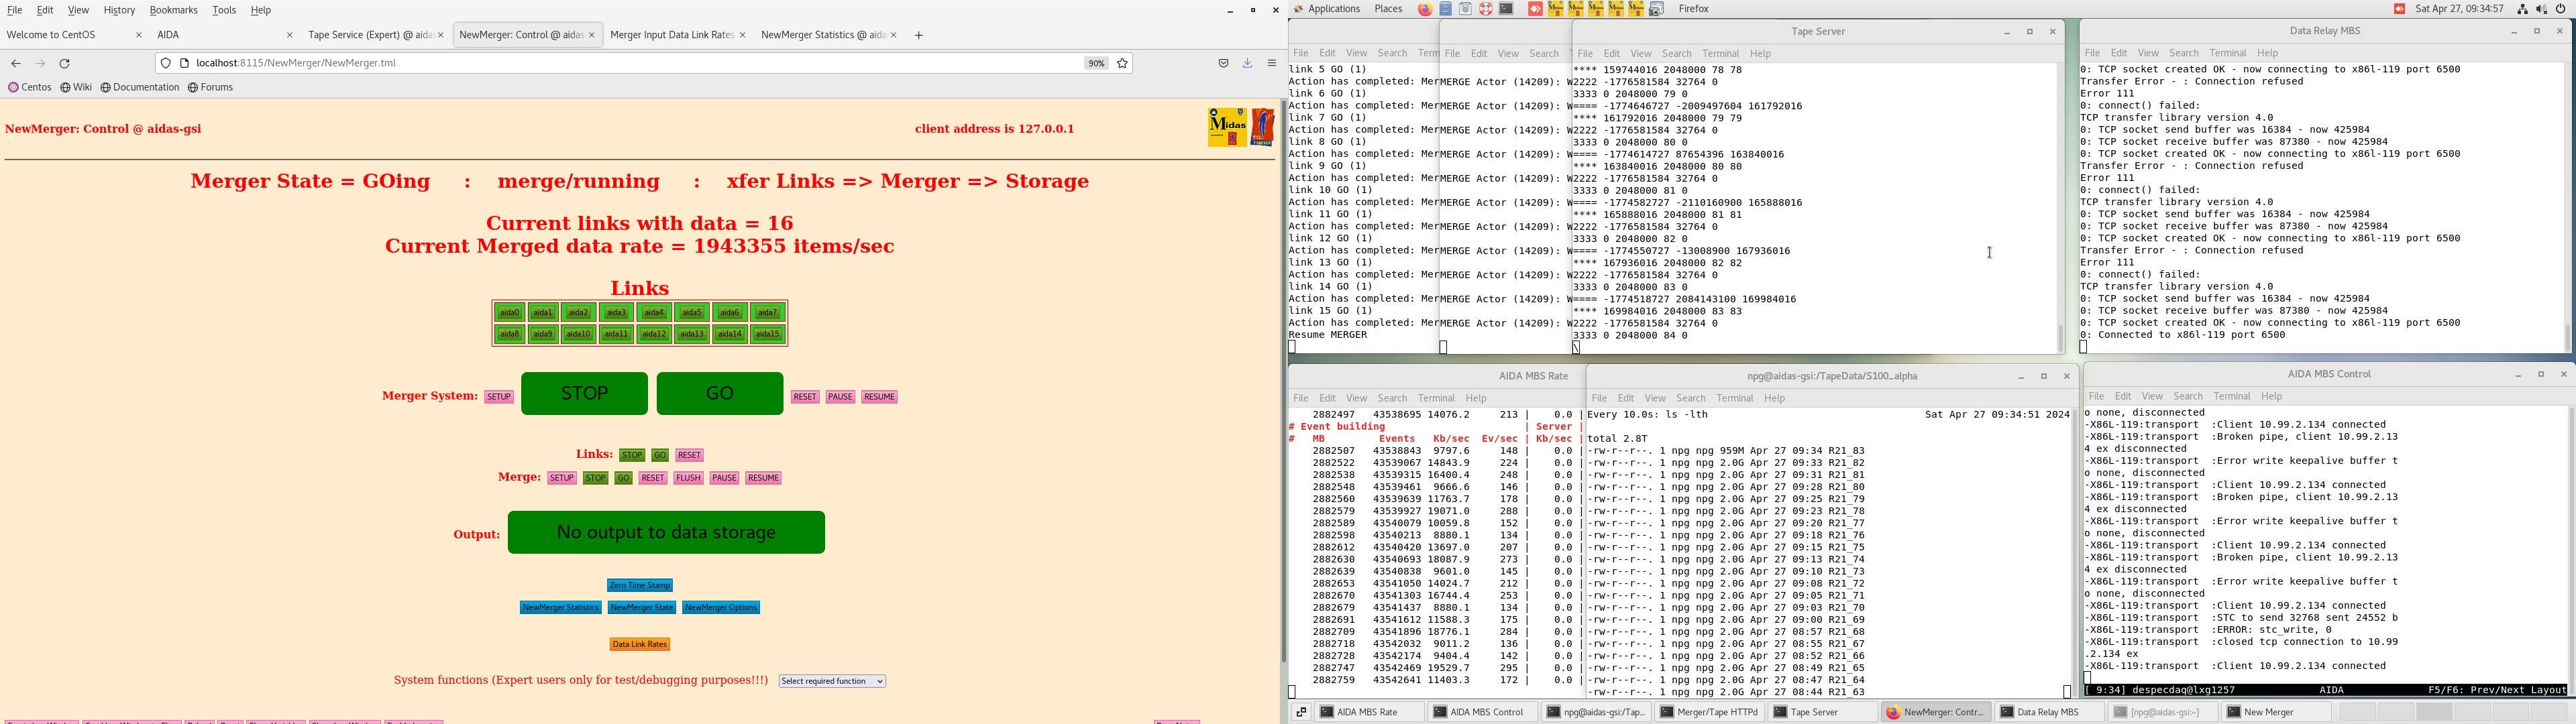The width and height of the screenshot is (2576, 724).
Task: Open terminal launcher in top panel
Action: [x=1506, y=9]
